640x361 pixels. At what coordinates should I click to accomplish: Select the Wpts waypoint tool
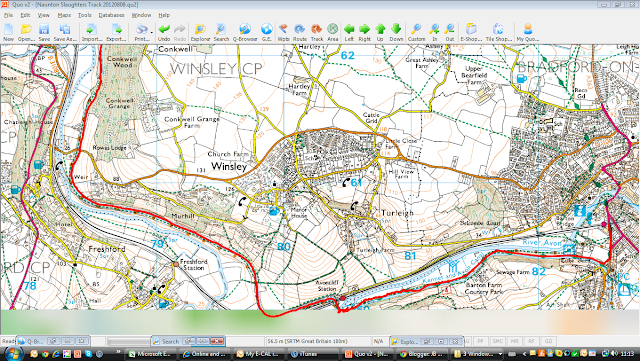(283, 32)
